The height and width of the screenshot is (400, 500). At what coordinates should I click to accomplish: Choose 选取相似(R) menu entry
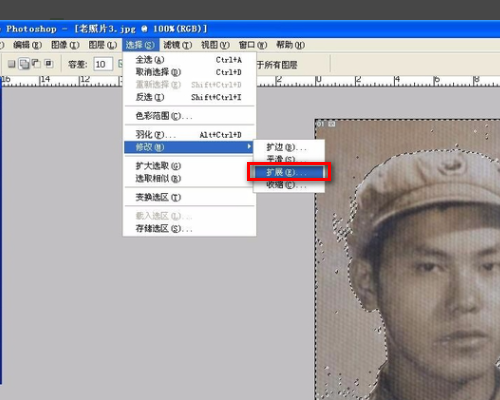(189, 178)
